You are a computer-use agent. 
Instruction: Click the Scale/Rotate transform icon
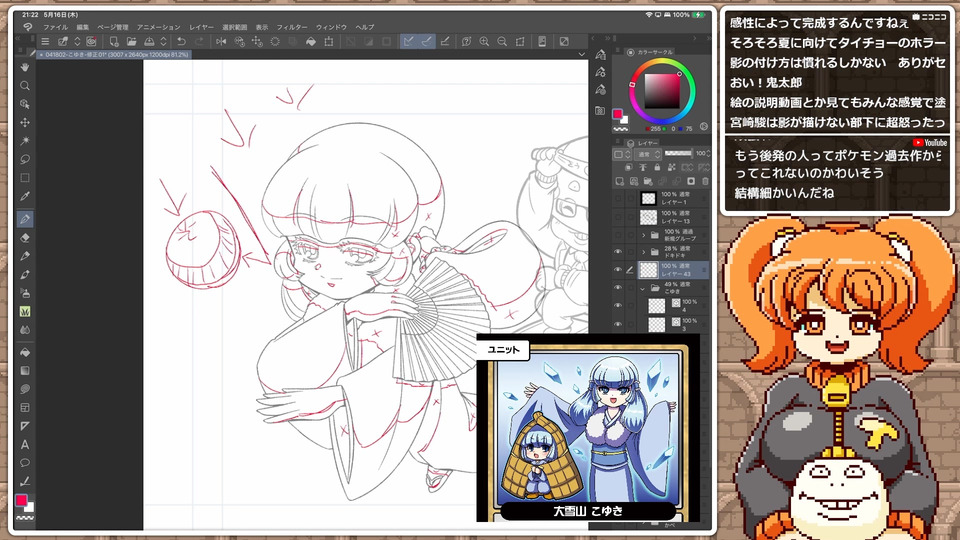click(329, 42)
